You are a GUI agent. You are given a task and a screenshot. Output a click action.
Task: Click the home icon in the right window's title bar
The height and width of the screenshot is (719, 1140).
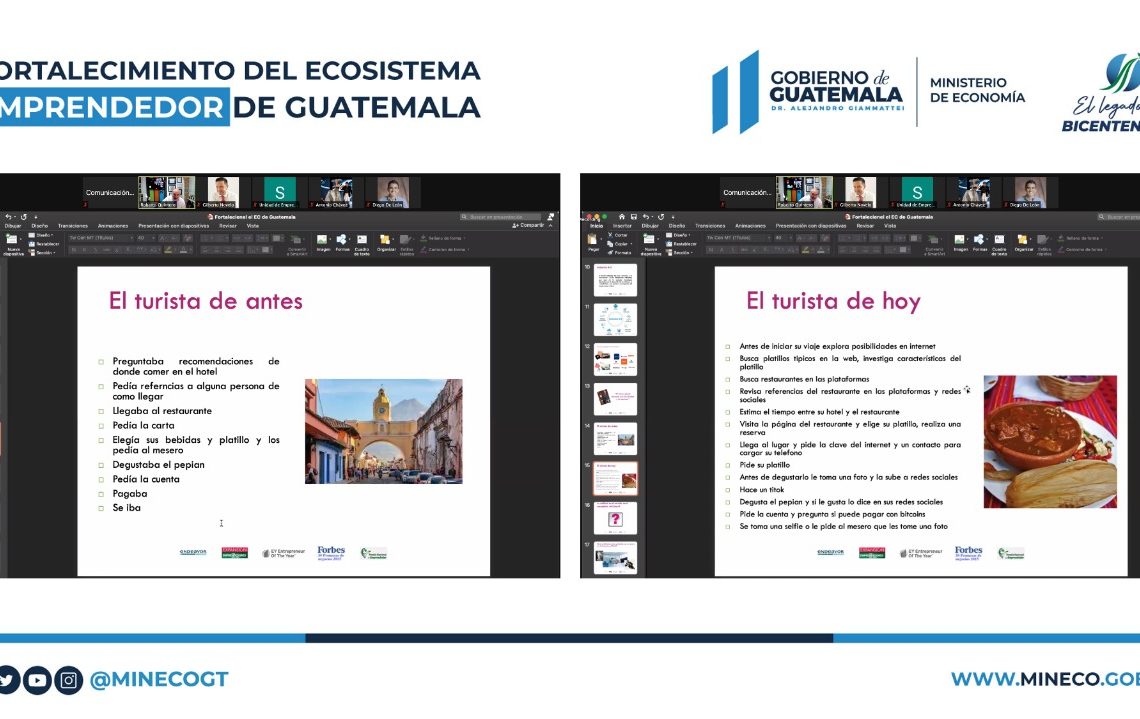click(x=621, y=216)
